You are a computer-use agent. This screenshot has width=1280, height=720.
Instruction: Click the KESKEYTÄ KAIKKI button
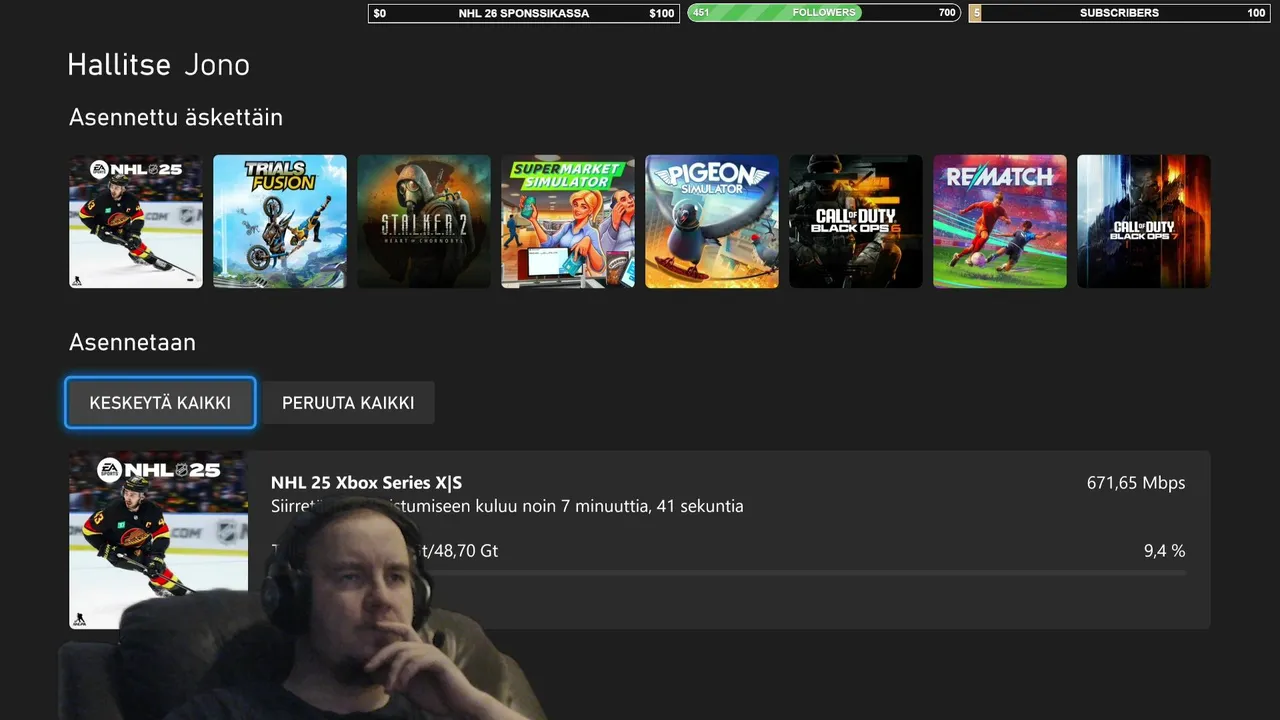pos(160,403)
